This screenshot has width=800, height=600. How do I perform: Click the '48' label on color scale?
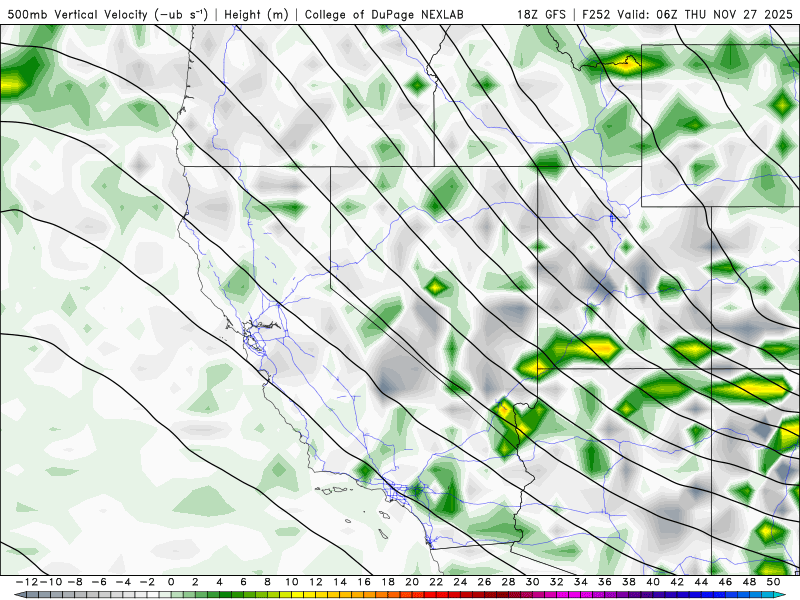(749, 582)
